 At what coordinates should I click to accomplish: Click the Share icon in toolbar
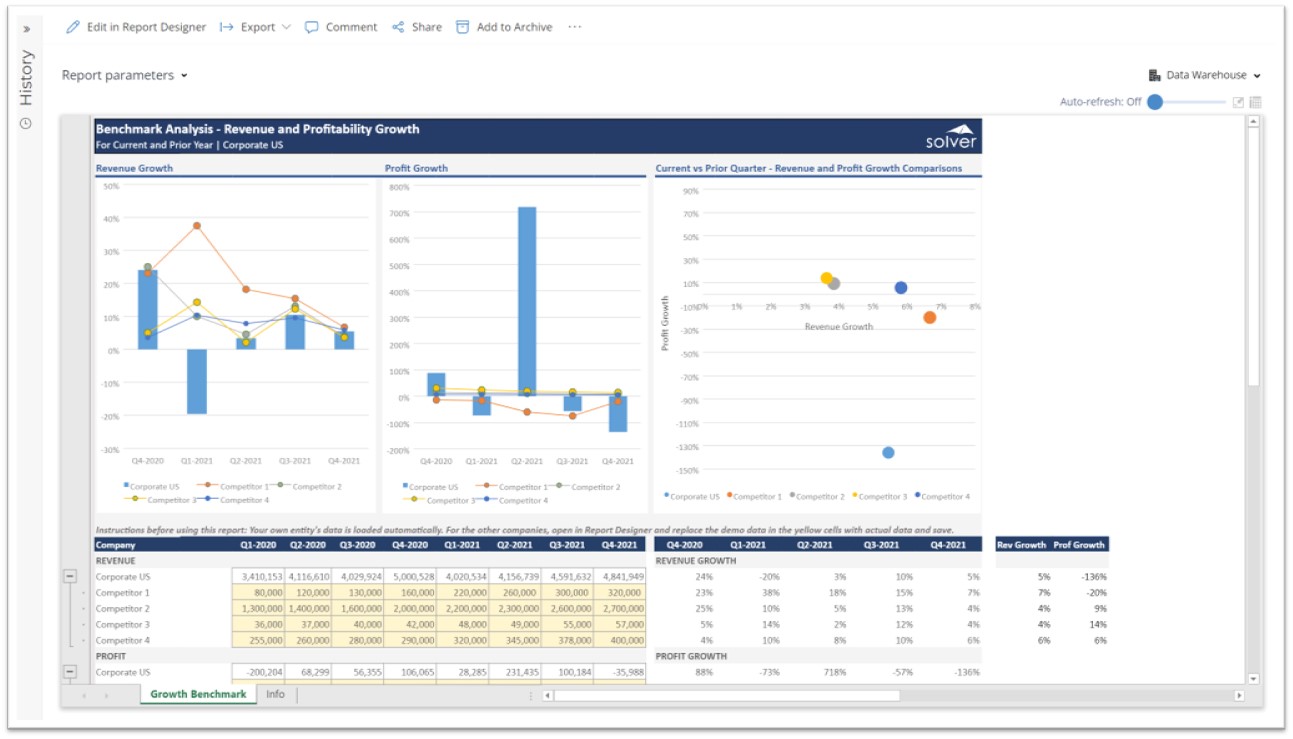point(398,27)
